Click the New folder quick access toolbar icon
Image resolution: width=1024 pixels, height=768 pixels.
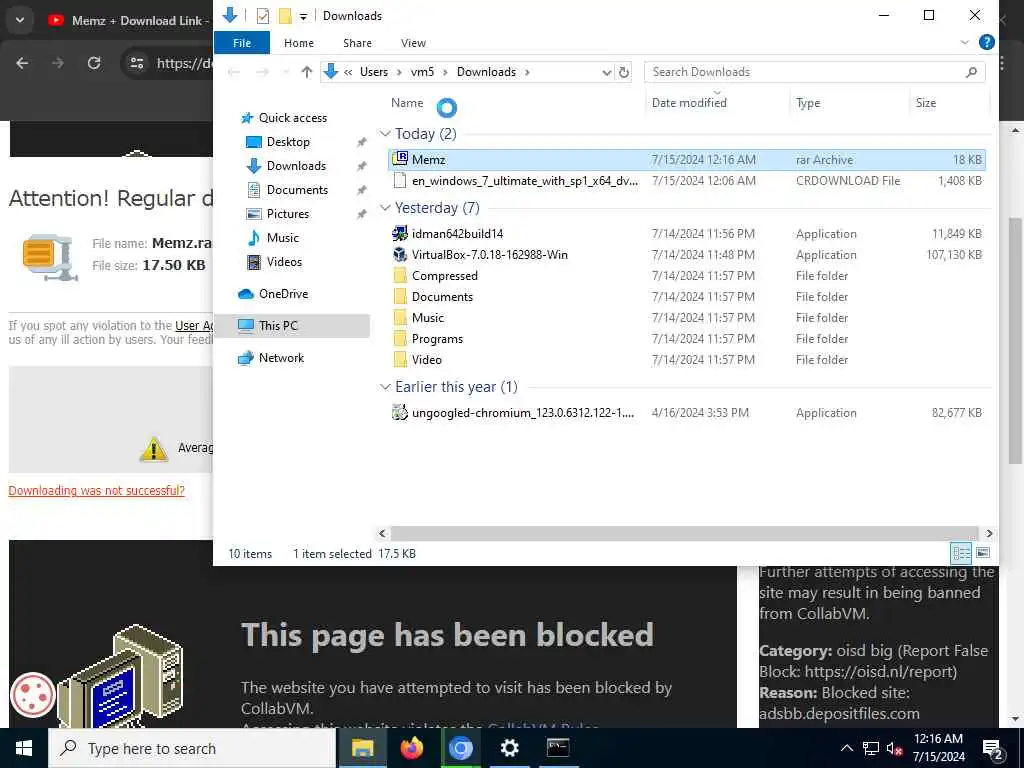pyautogui.click(x=285, y=16)
